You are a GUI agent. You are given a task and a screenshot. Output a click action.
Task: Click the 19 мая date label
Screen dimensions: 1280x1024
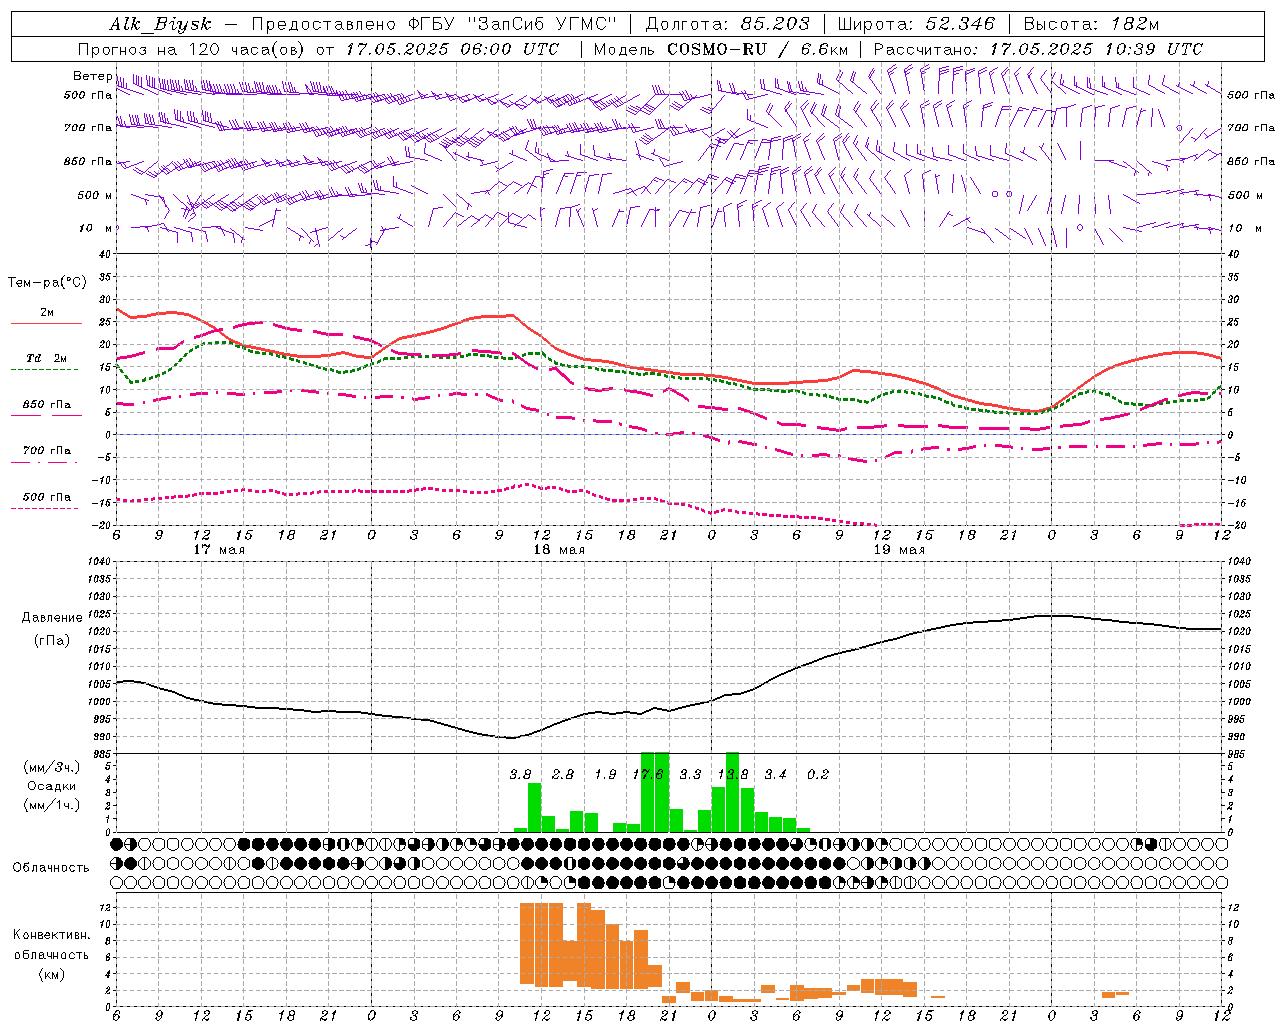coord(899,550)
